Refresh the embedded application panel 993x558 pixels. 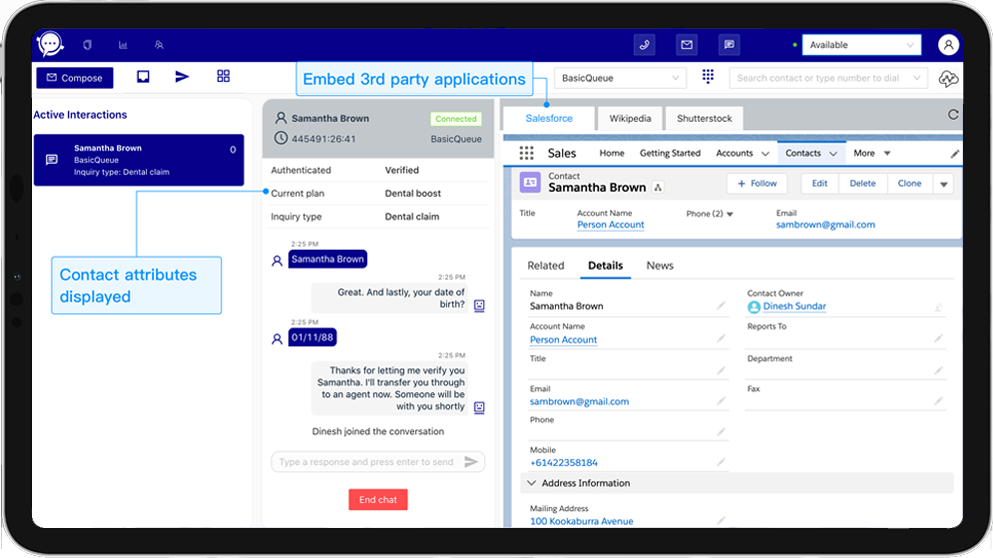(x=952, y=115)
